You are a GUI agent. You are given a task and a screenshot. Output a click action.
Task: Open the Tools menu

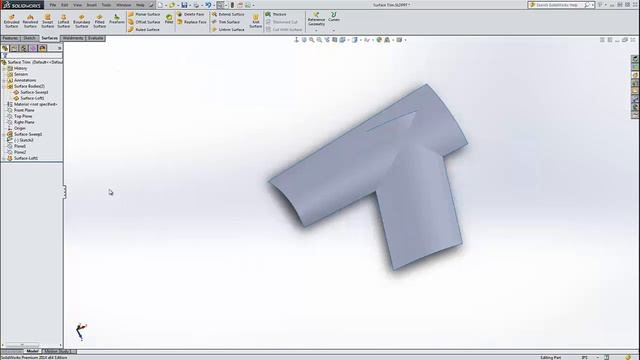106,5
